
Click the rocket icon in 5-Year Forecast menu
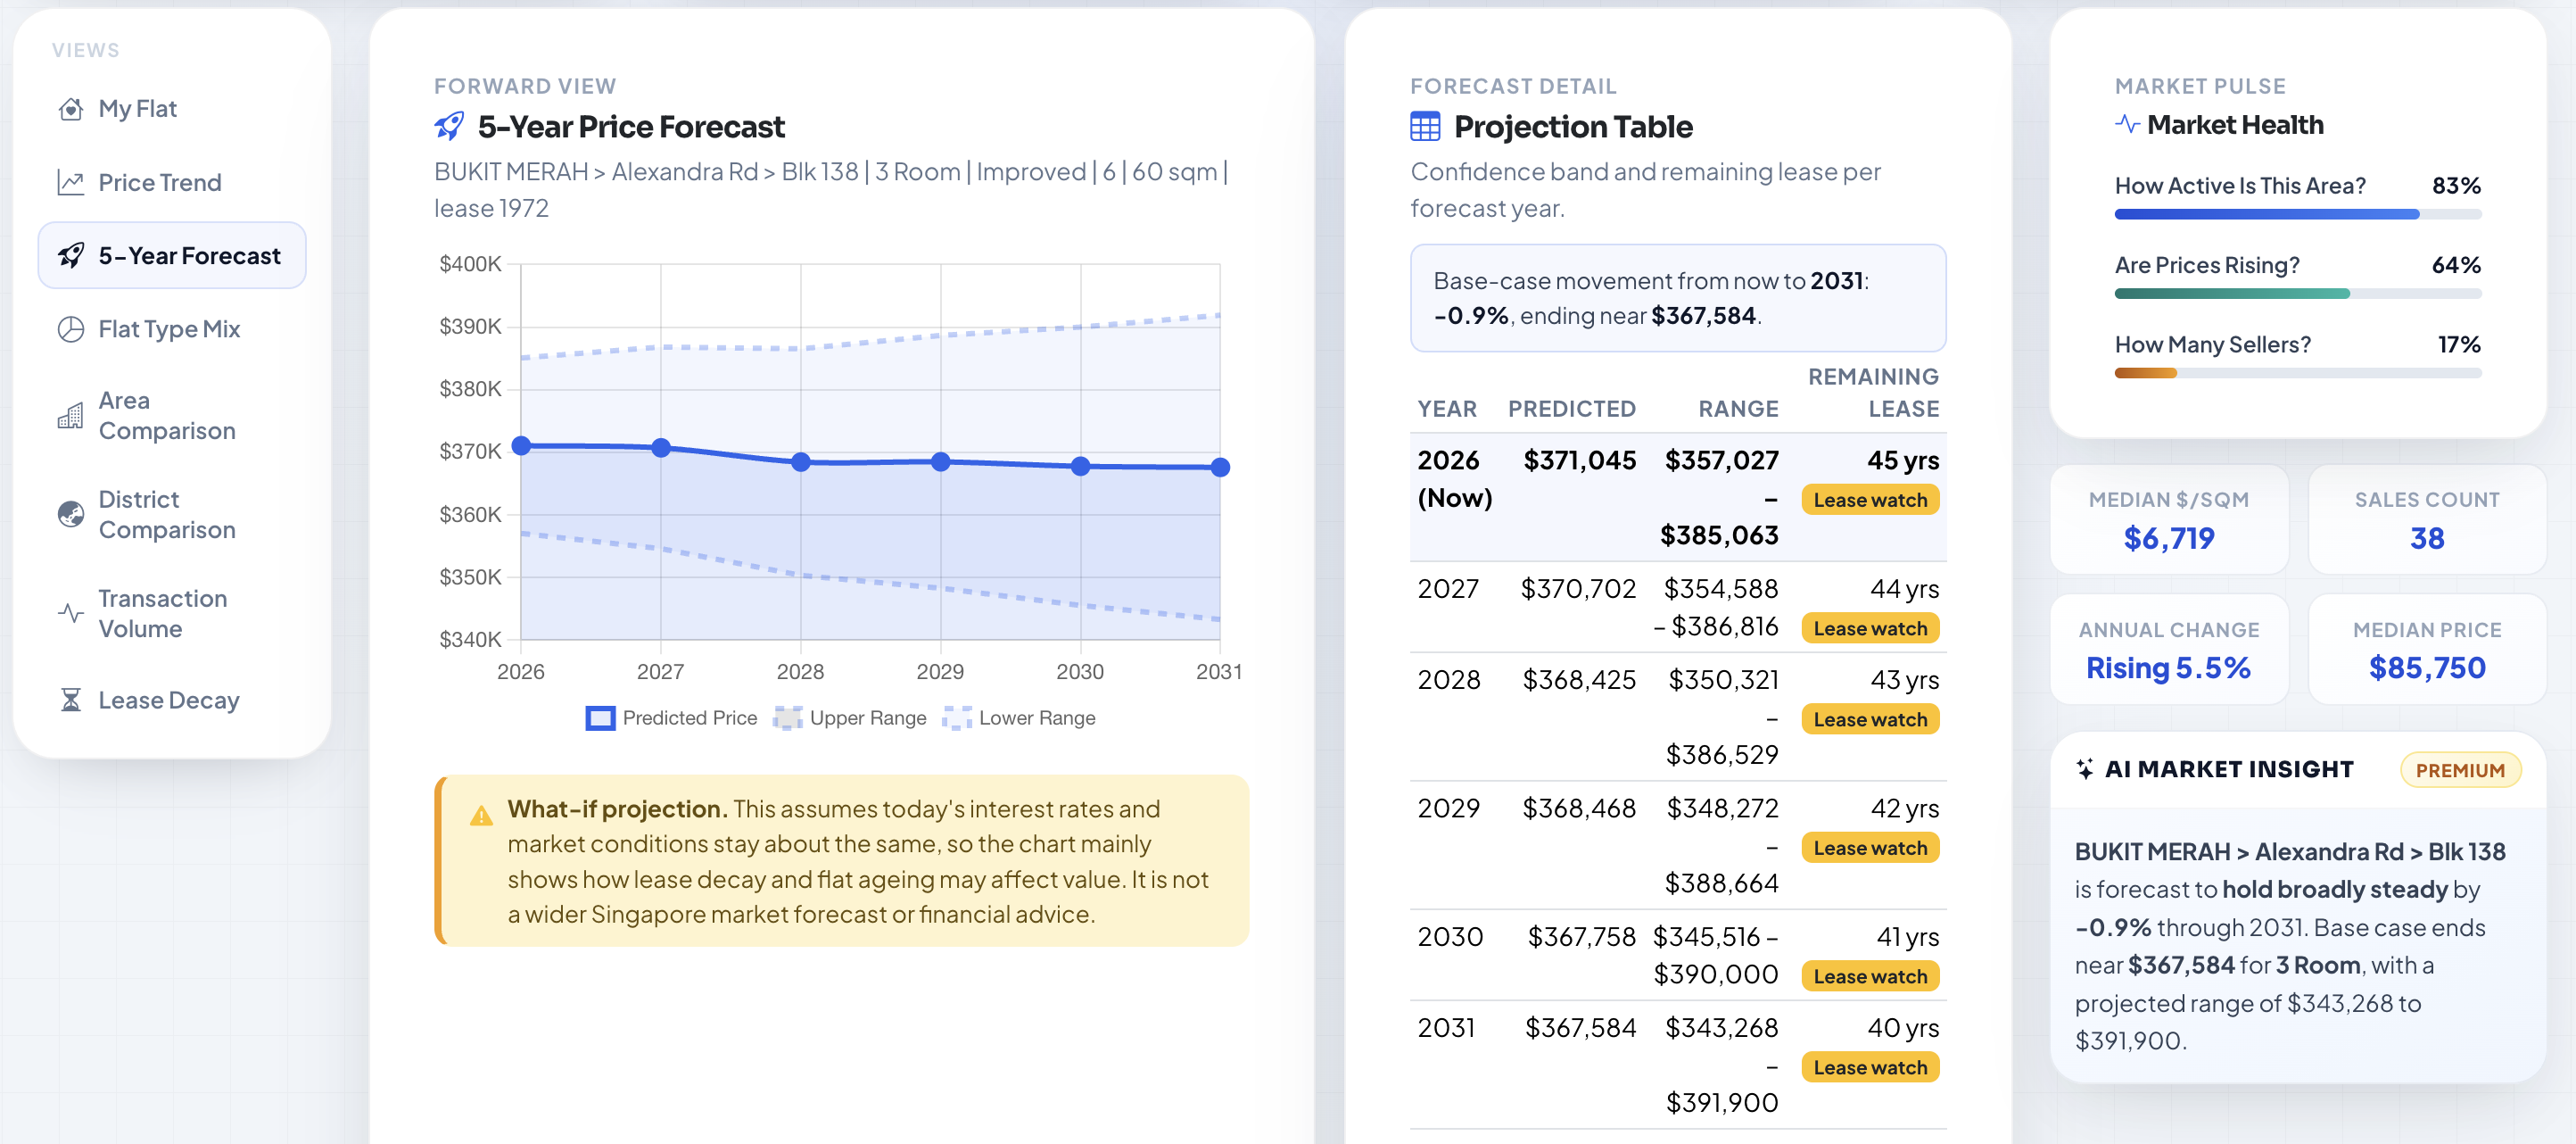point(71,256)
